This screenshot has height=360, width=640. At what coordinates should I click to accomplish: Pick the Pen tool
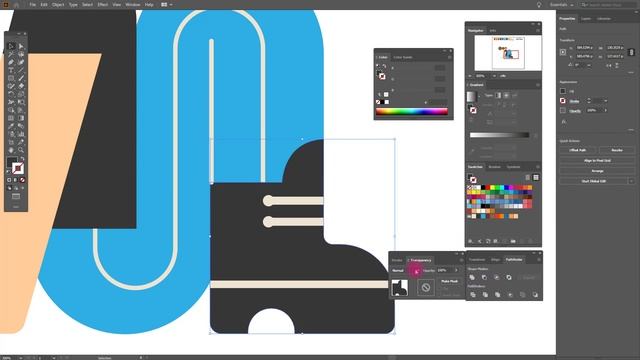click(x=11, y=62)
